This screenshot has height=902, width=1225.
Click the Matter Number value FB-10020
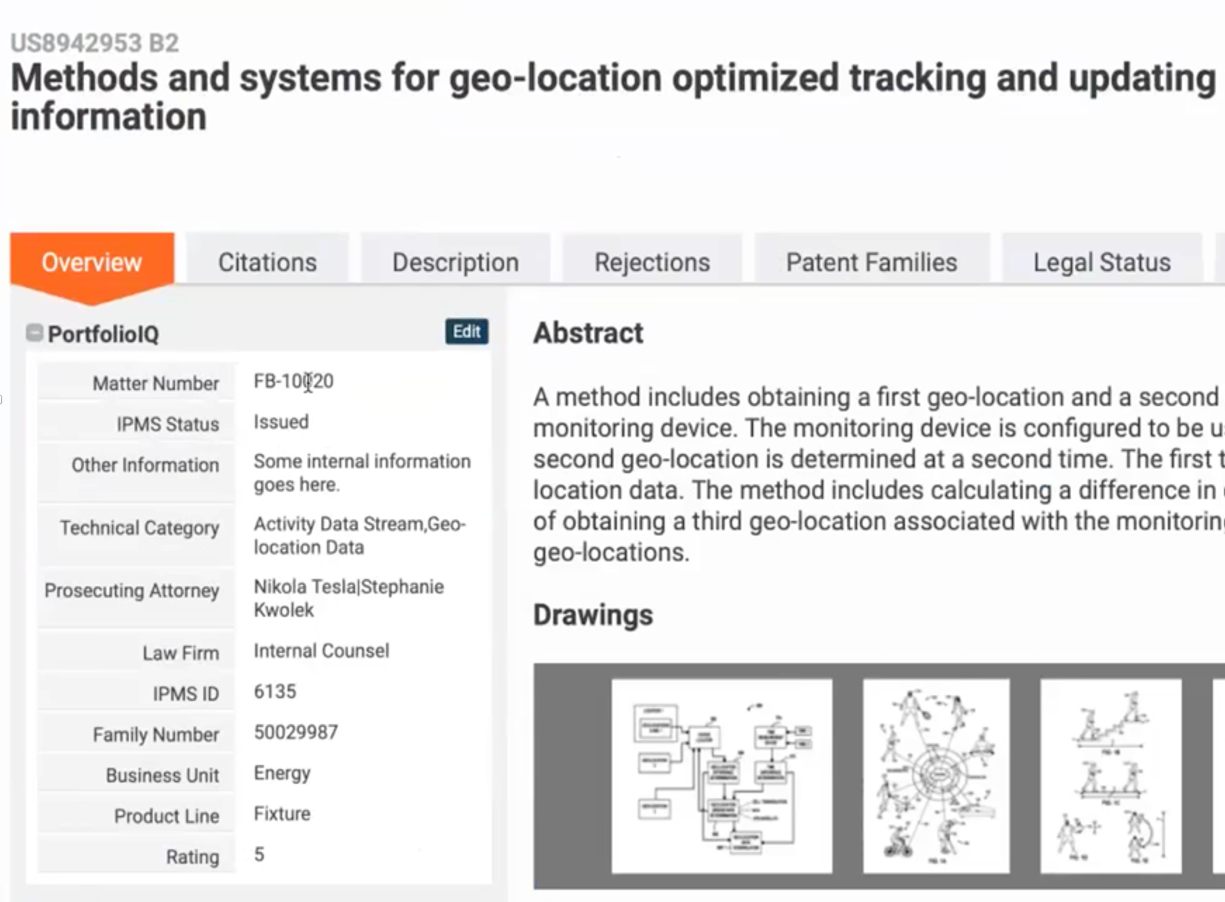[293, 381]
